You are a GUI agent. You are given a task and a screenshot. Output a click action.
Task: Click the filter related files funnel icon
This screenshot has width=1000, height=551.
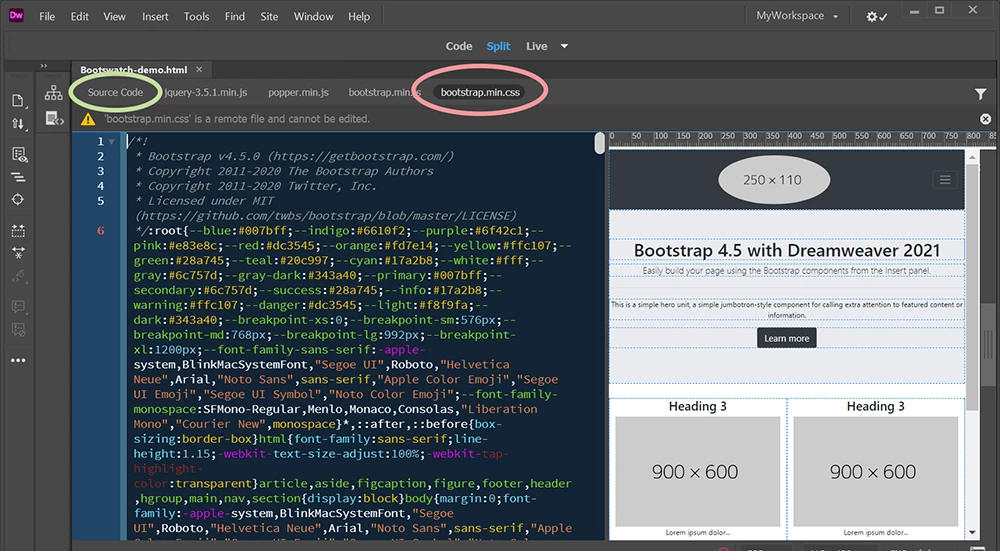[980, 94]
